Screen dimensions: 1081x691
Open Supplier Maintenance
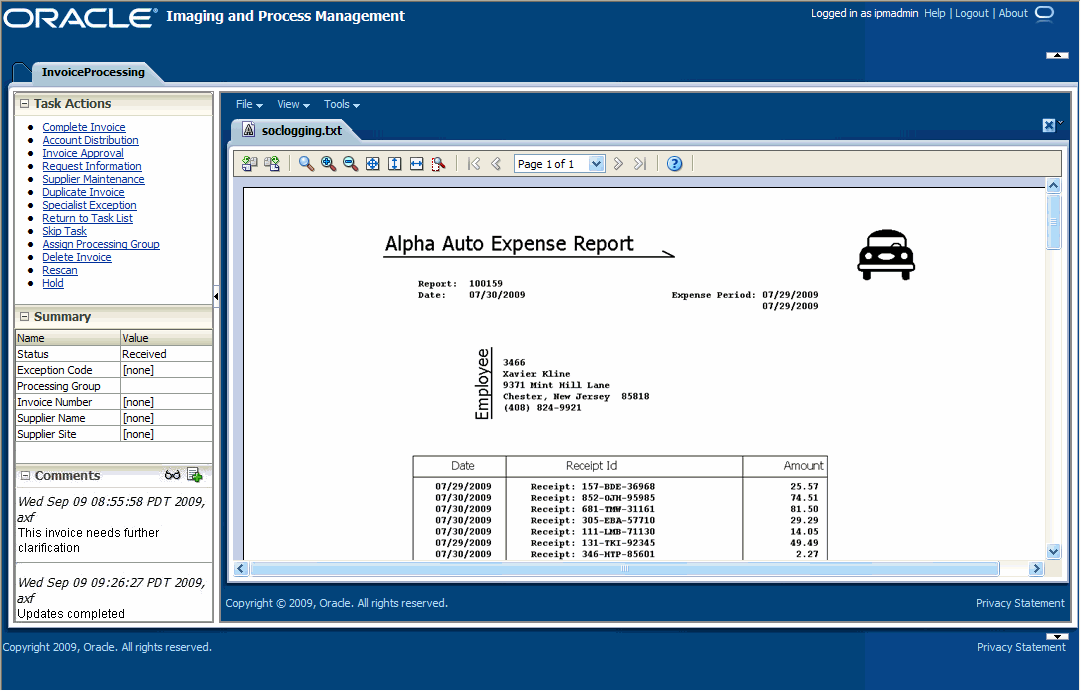click(93, 179)
